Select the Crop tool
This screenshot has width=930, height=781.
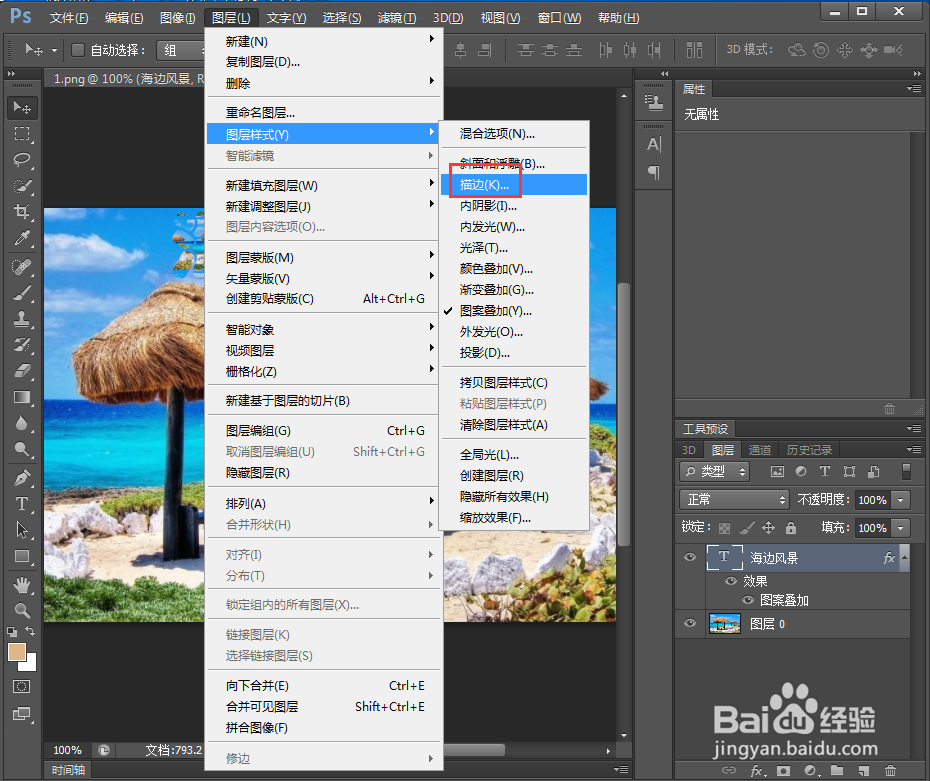tap(22, 212)
